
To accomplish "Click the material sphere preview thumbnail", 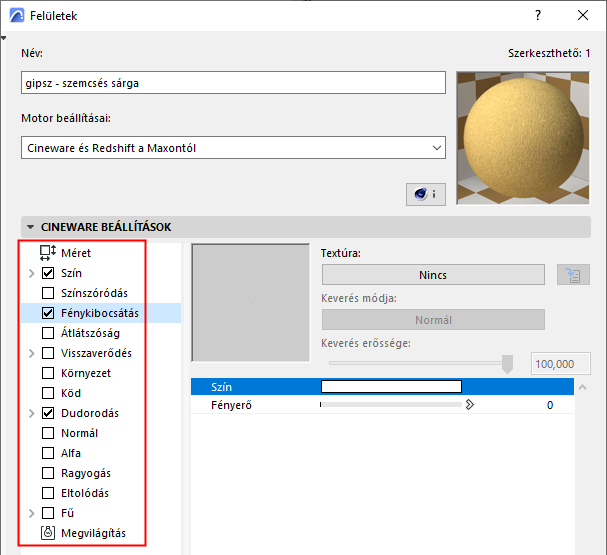I will tap(523, 138).
